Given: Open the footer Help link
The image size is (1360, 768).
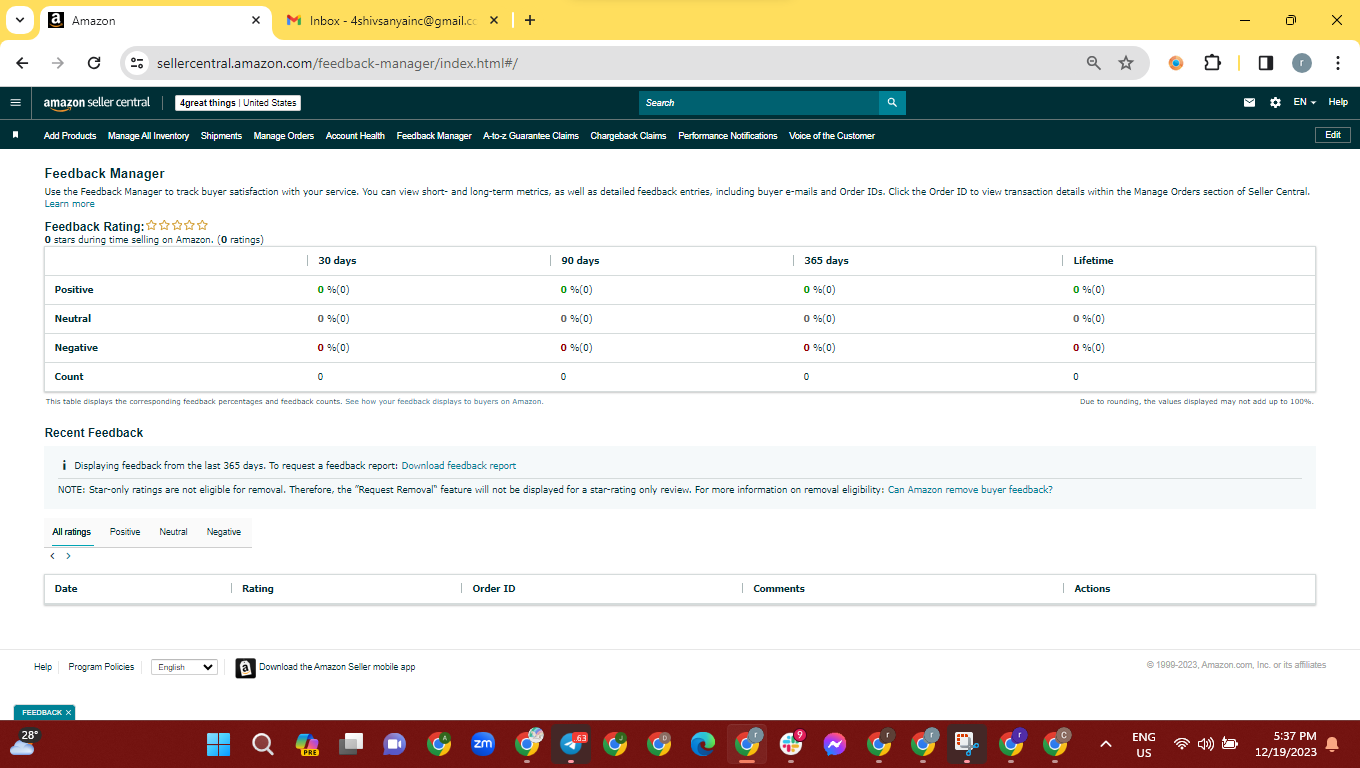Looking at the screenshot, I should point(43,667).
